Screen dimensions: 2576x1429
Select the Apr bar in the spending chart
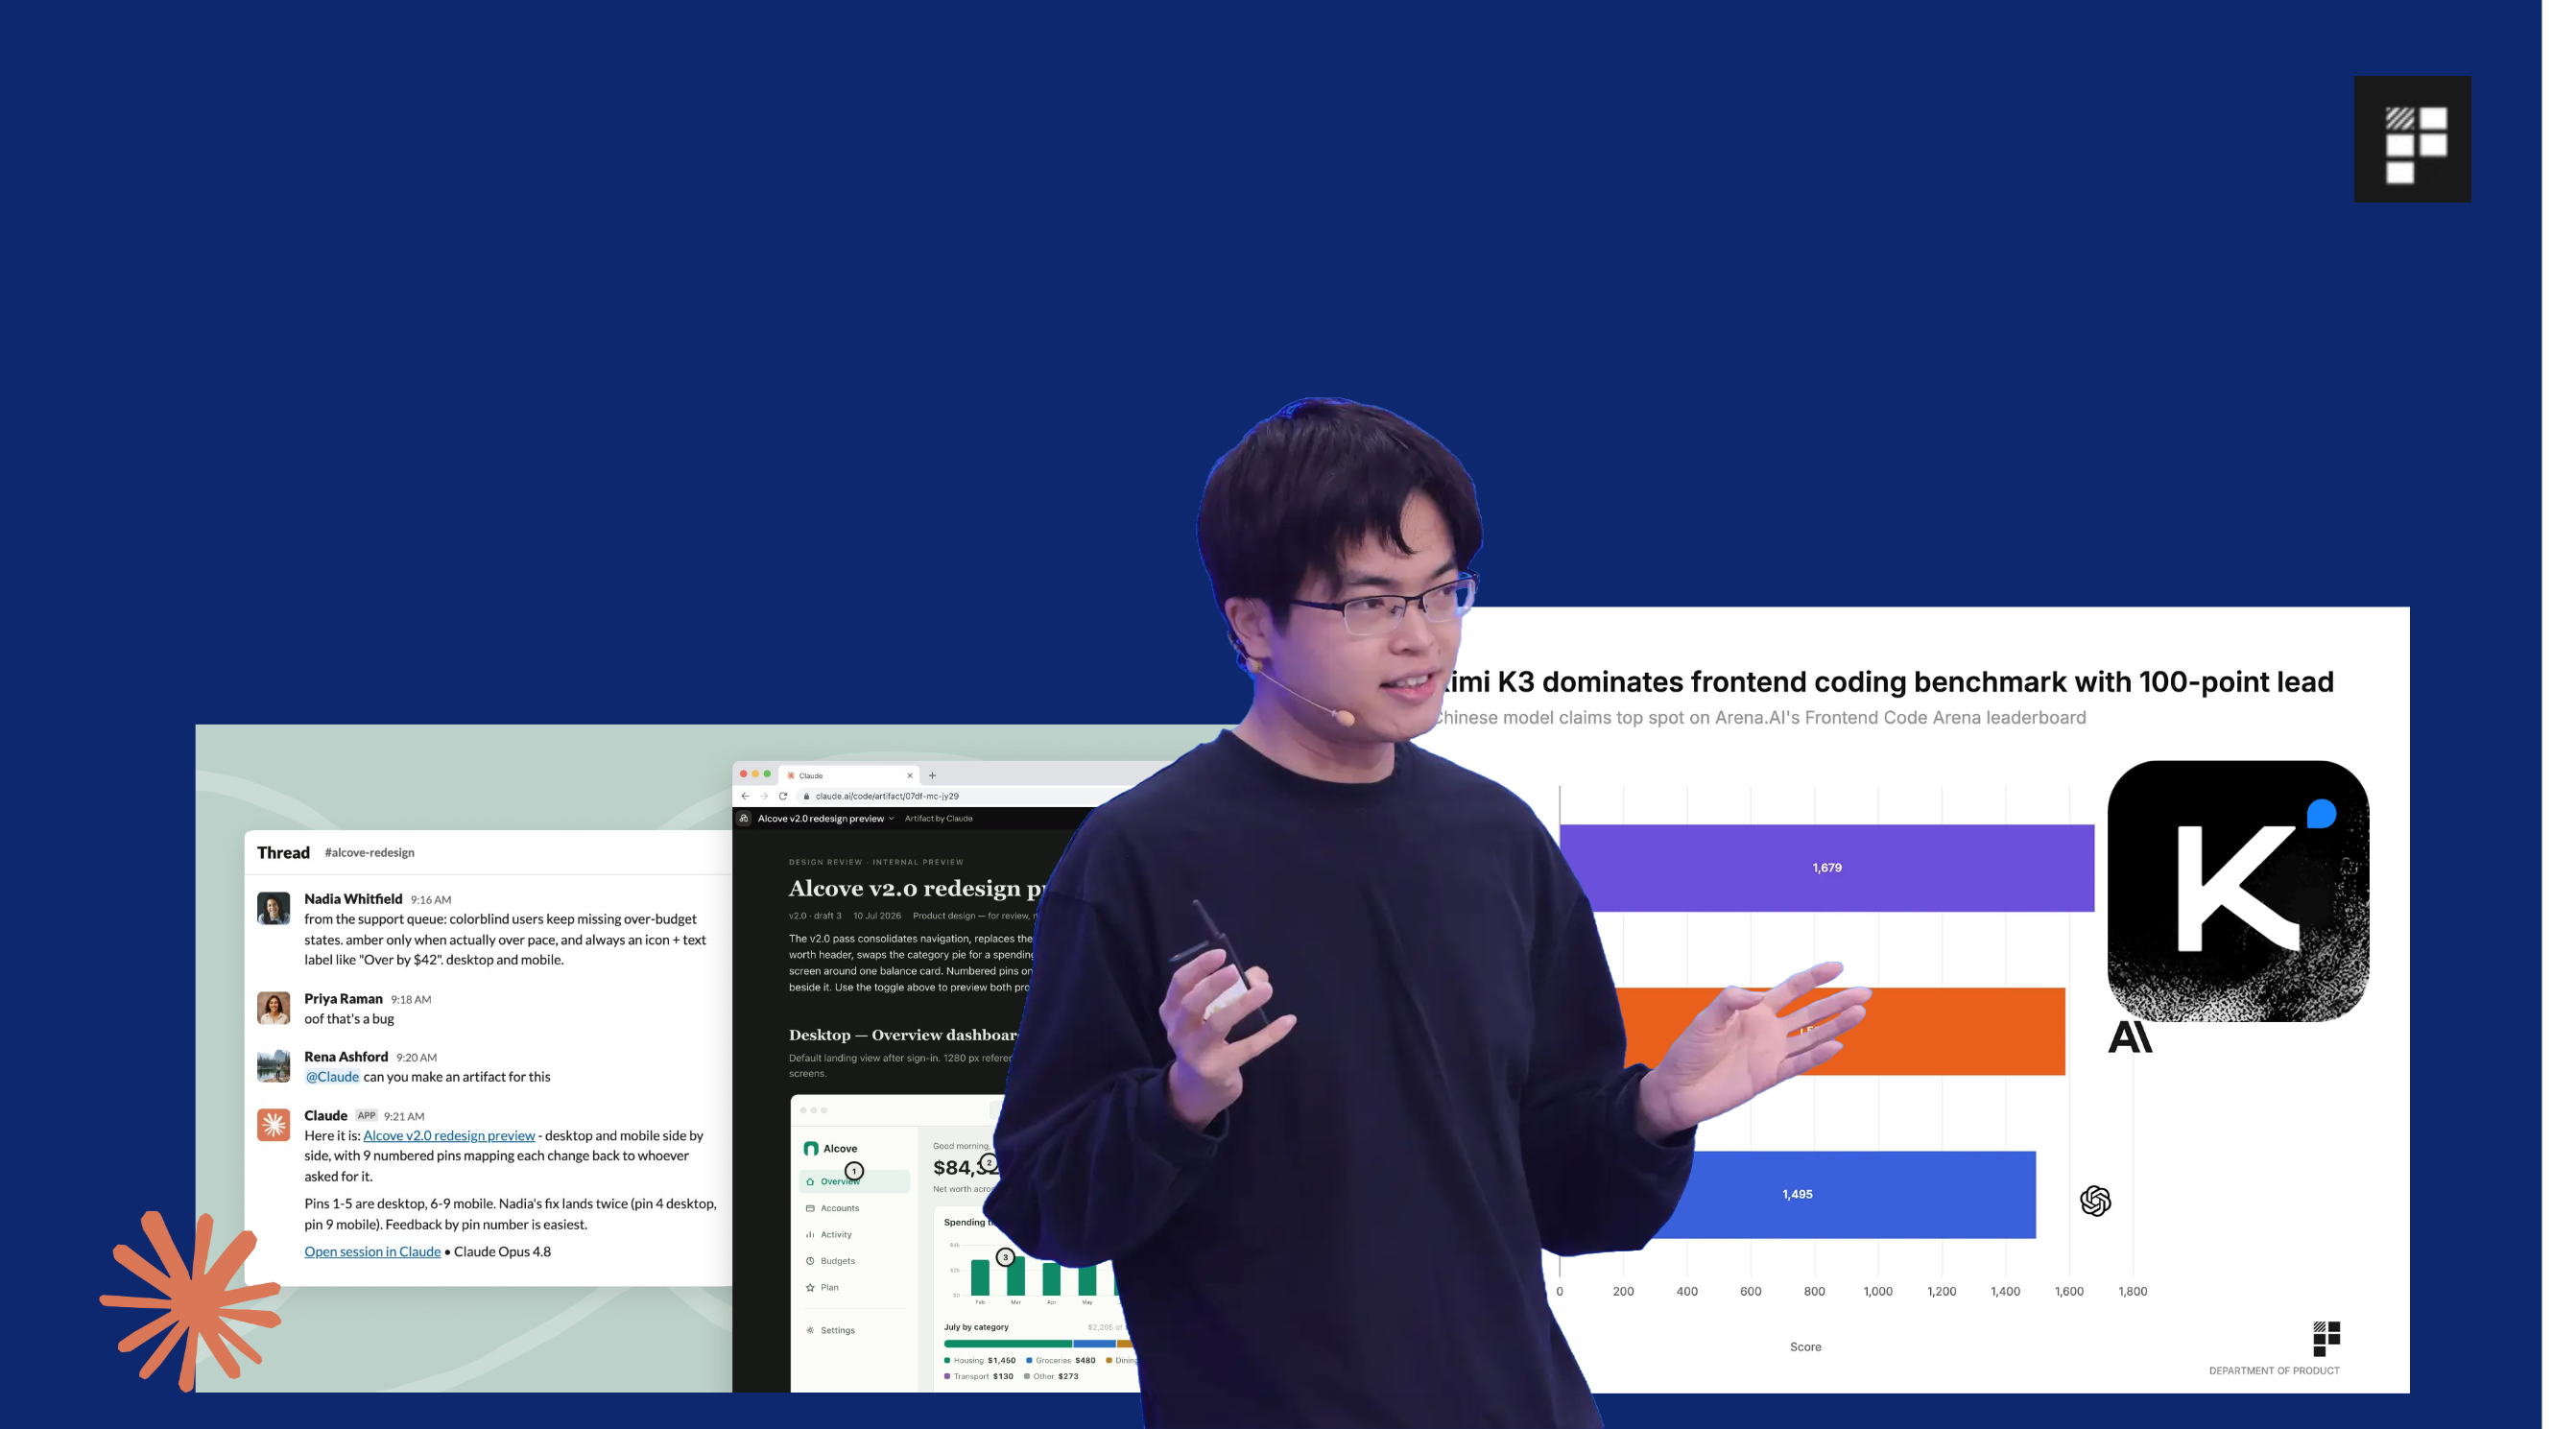tap(1051, 1279)
